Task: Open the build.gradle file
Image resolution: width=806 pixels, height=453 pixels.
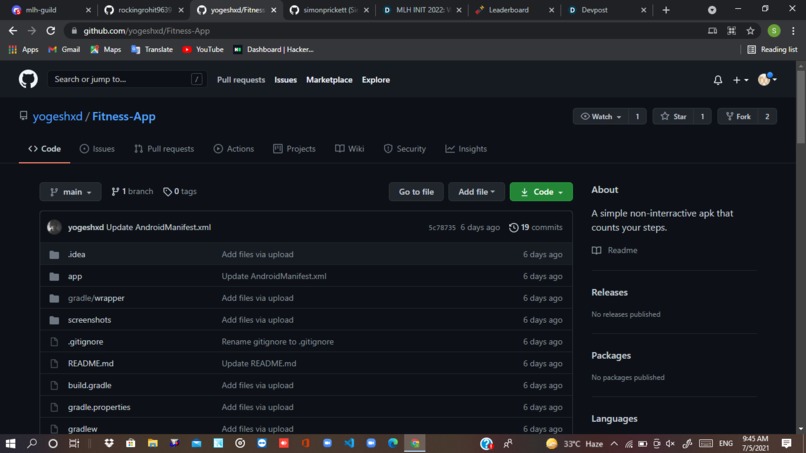Action: pyautogui.click(x=89, y=385)
